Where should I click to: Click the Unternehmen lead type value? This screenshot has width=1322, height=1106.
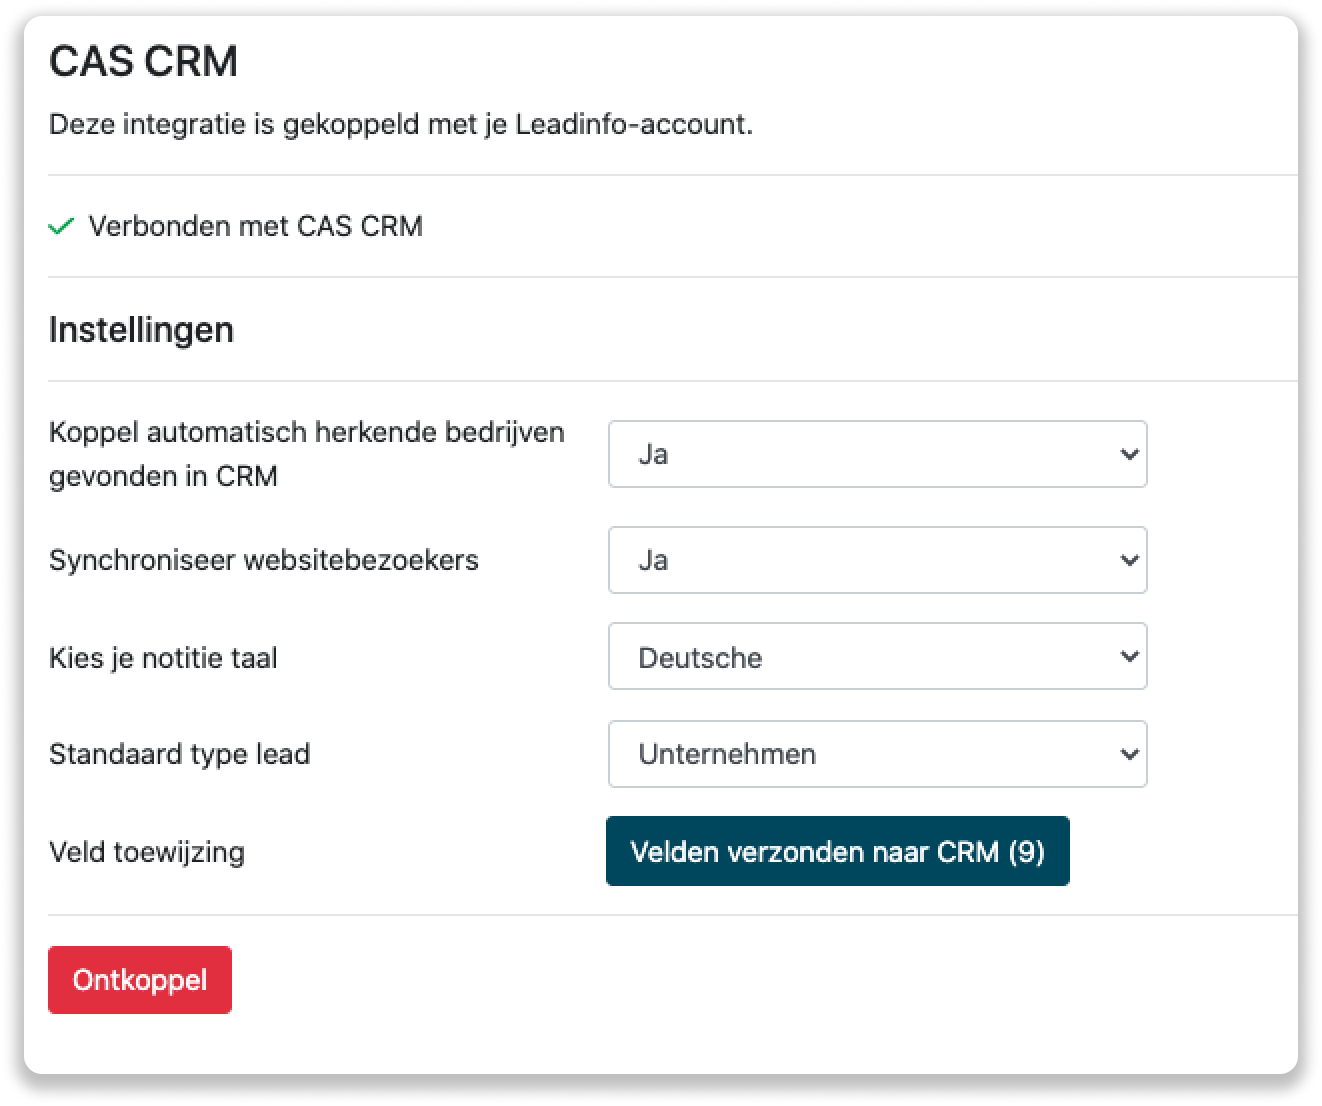[727, 754]
